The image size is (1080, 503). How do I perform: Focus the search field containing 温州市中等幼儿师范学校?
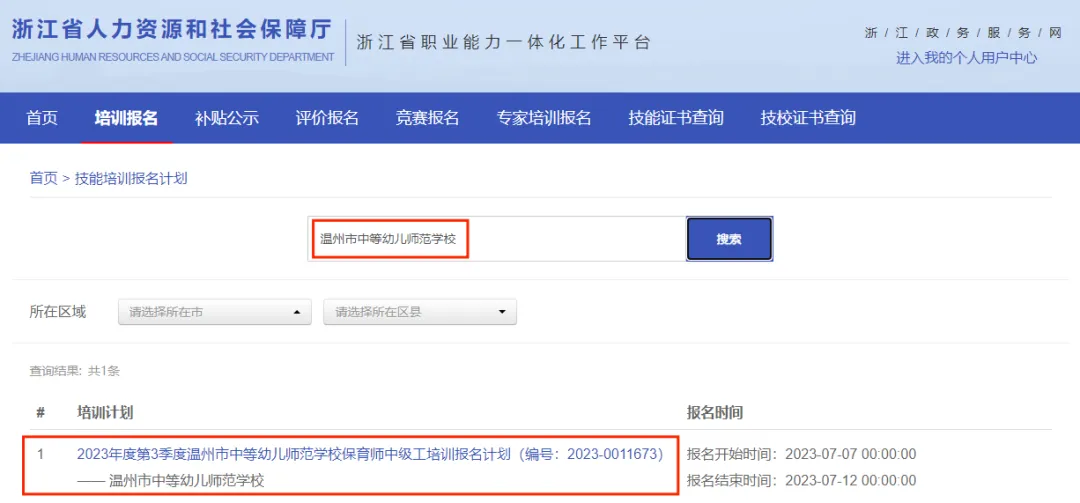tap(494, 239)
